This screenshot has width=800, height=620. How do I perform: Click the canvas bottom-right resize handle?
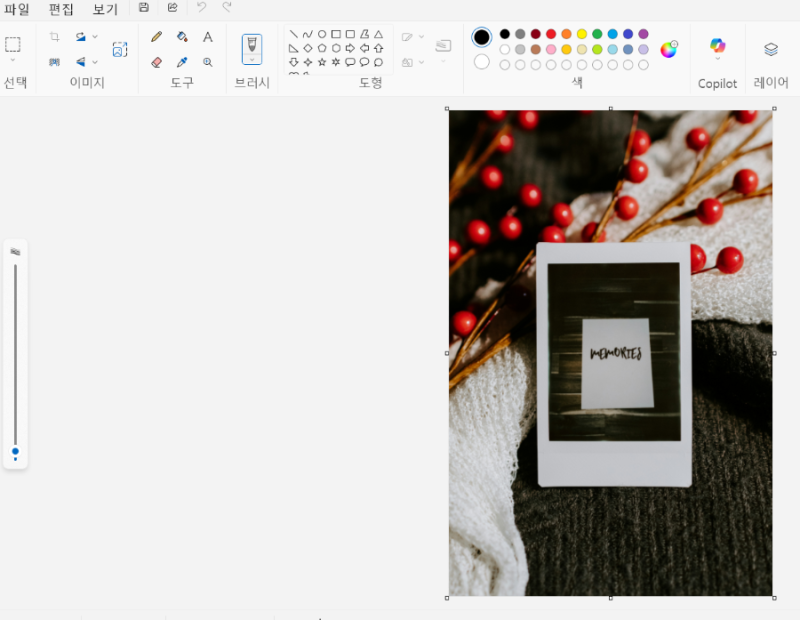(774, 598)
